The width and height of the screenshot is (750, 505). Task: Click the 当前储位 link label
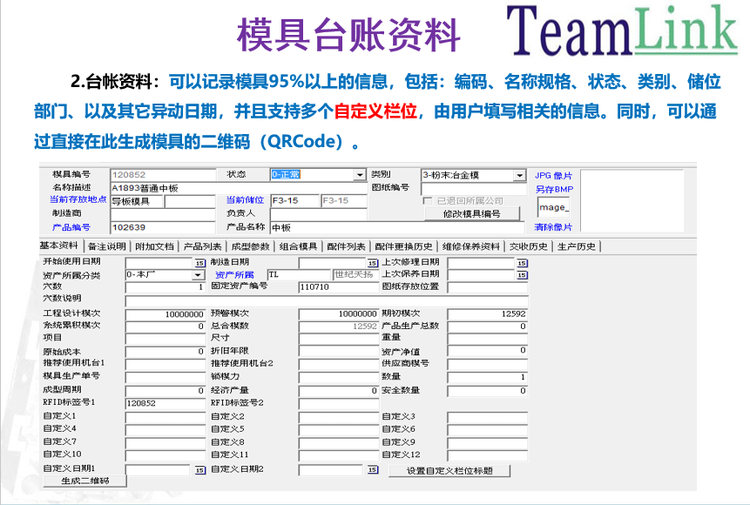pyautogui.click(x=245, y=200)
